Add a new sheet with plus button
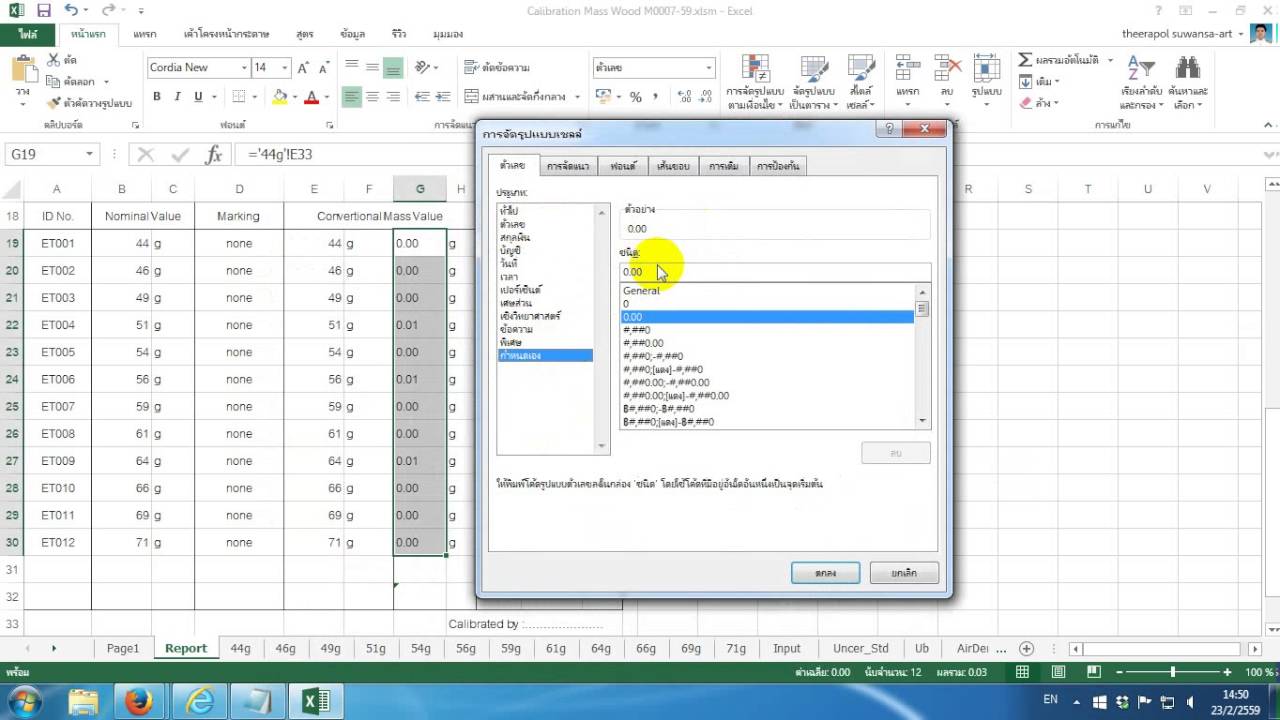Viewport: 1280px width, 720px height. 1026,648
